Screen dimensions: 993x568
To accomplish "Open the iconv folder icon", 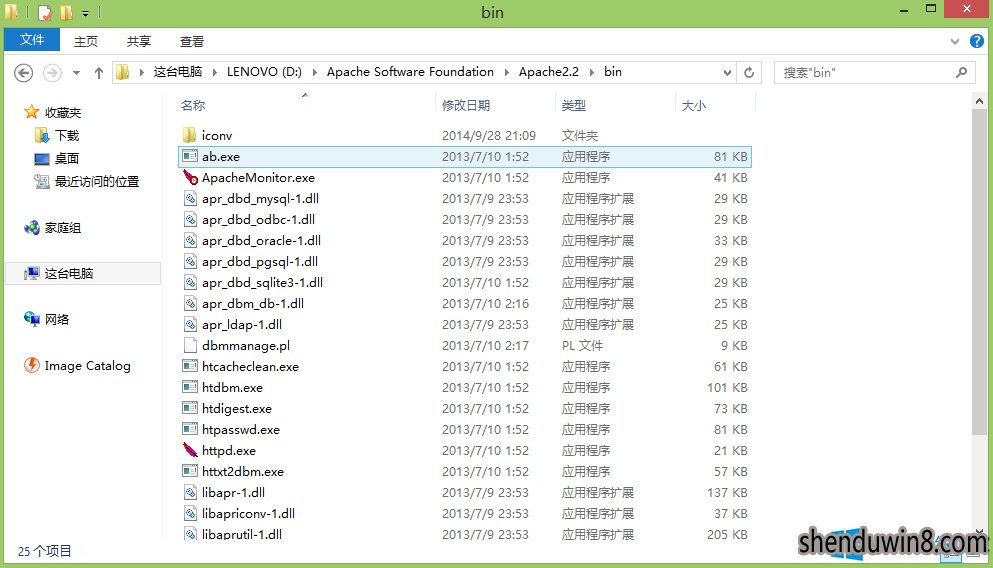I will coord(189,135).
